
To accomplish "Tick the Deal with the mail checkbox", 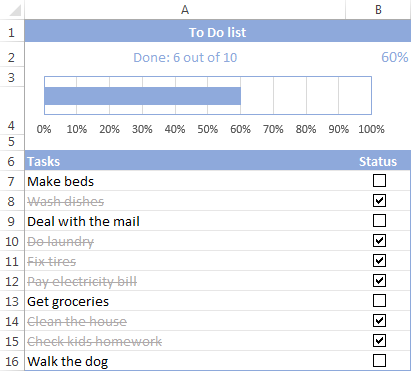I will [379, 221].
